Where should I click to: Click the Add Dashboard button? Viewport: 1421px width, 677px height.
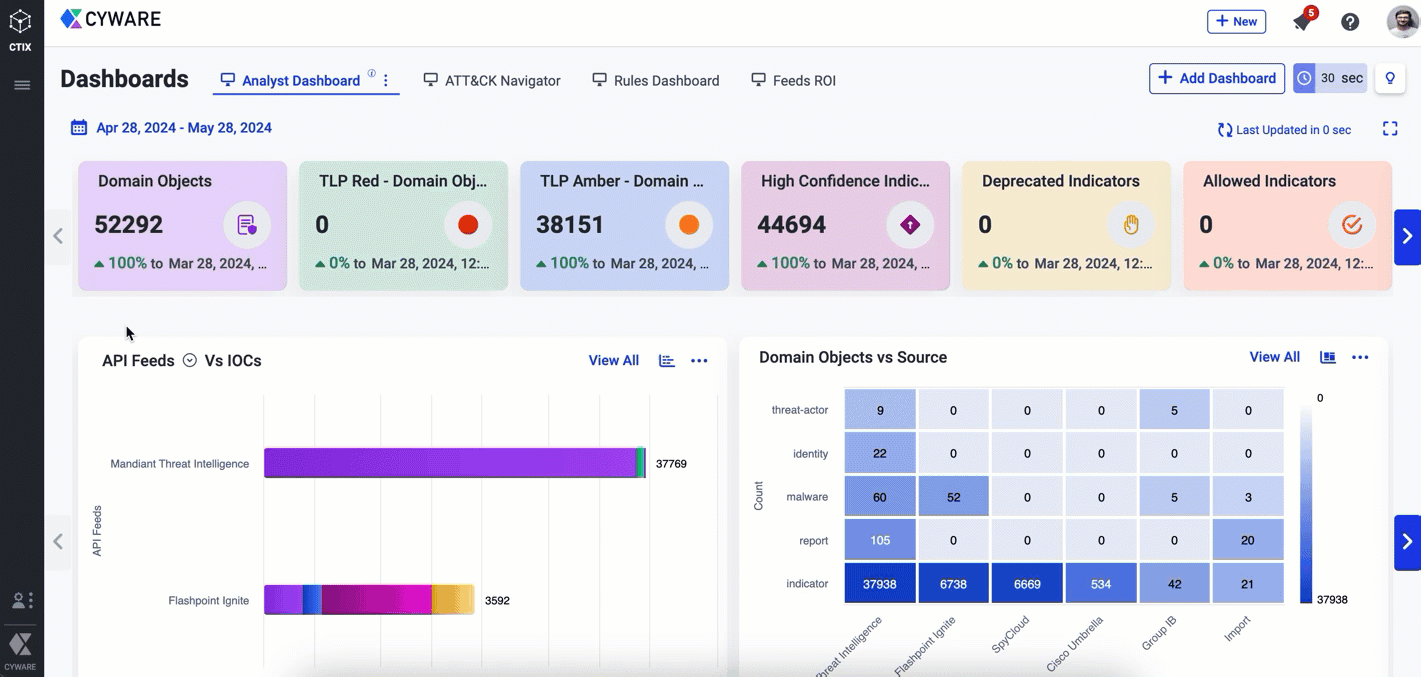[1217, 79]
